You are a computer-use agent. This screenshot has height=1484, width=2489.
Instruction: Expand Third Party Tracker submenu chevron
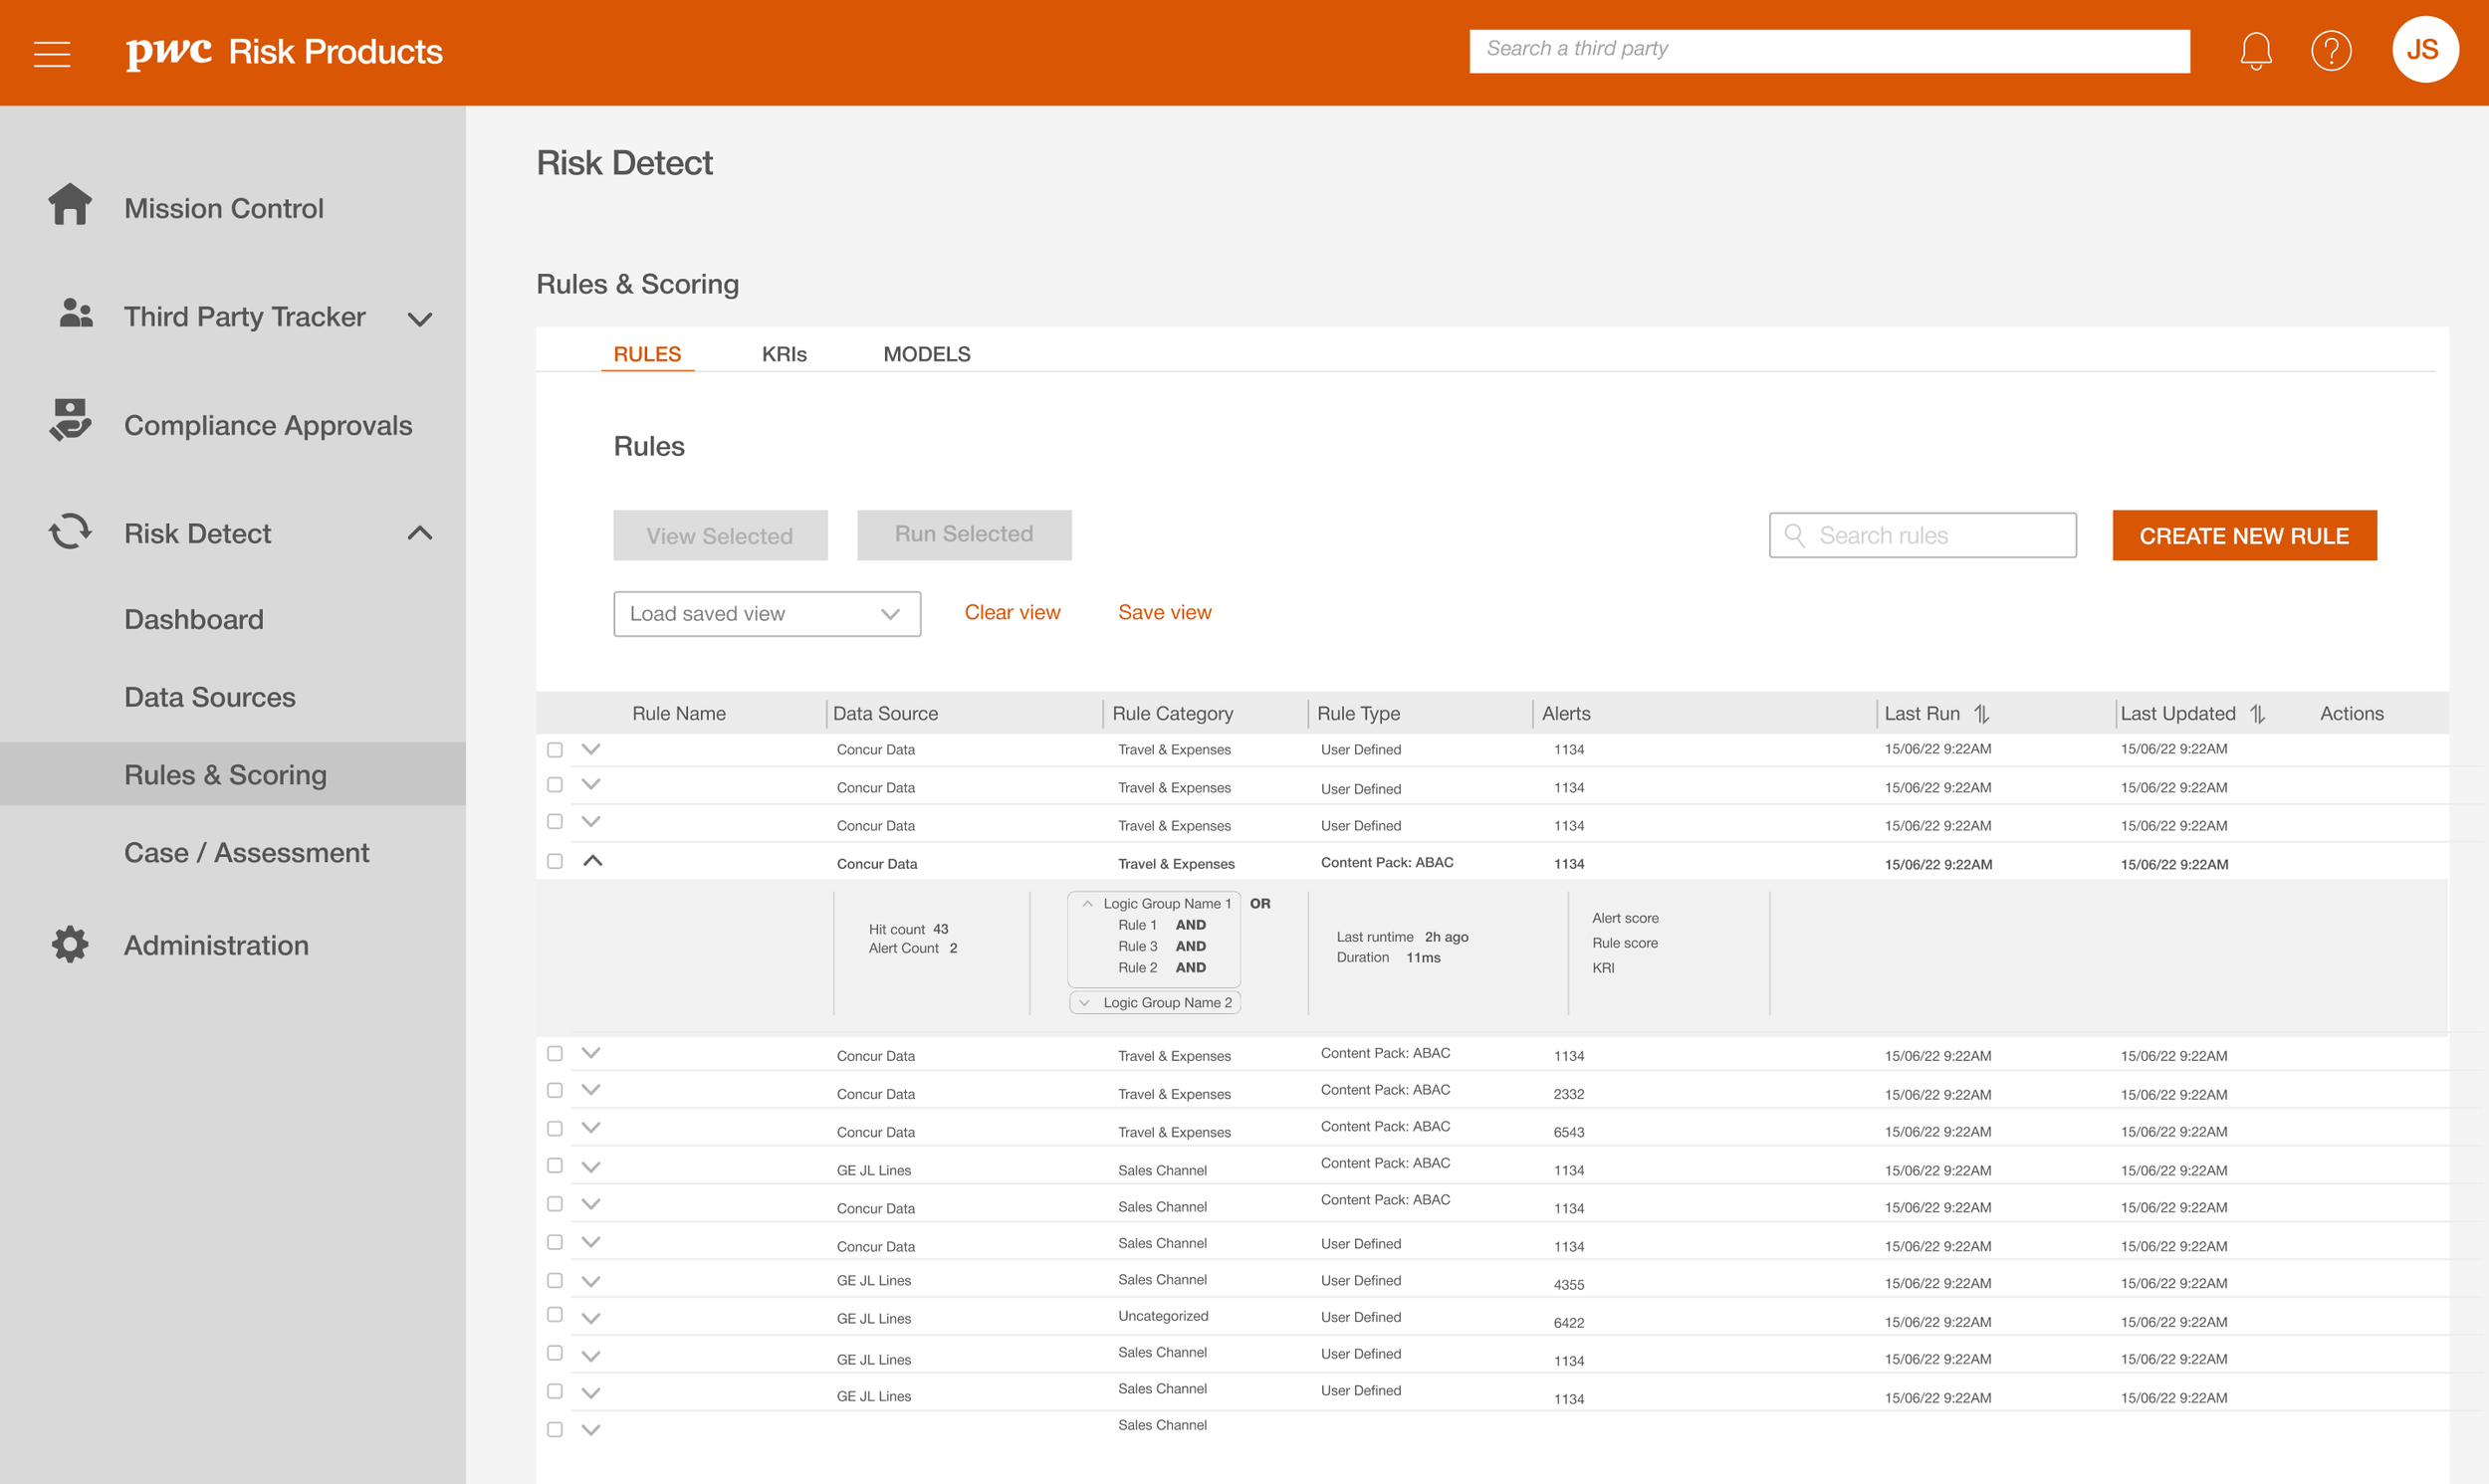pos(420,320)
